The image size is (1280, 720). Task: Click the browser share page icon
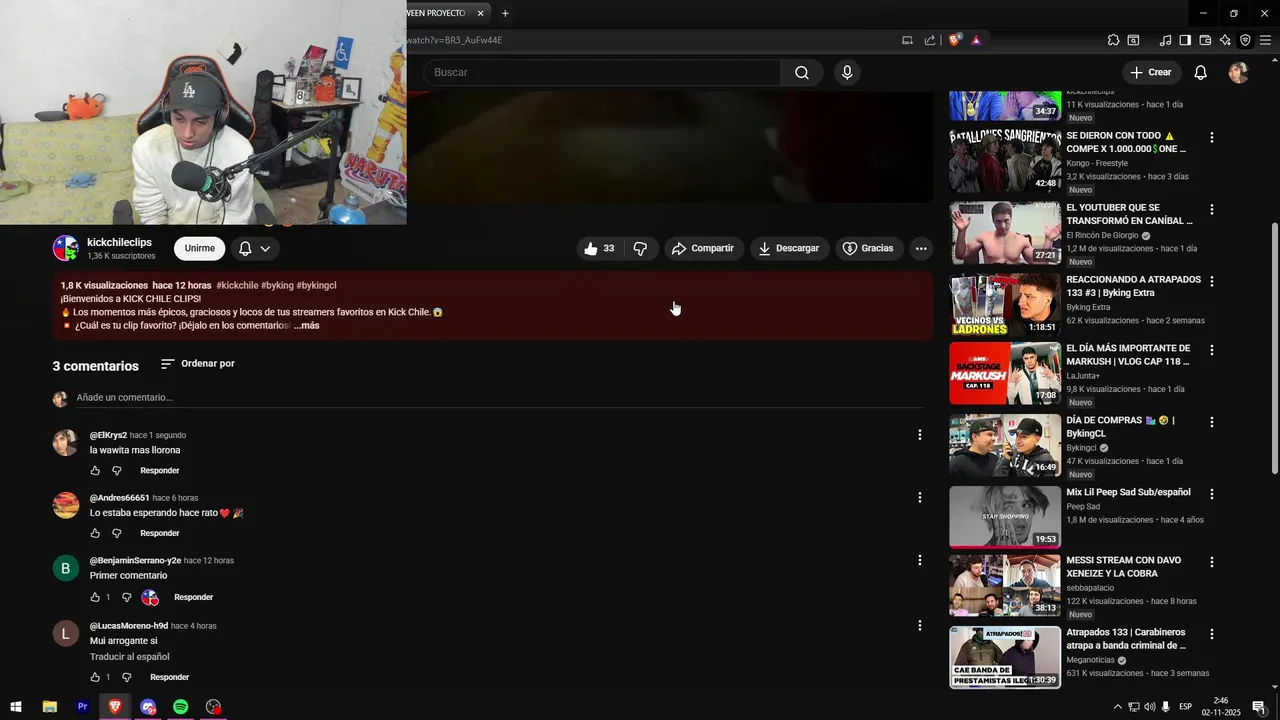[930, 40]
